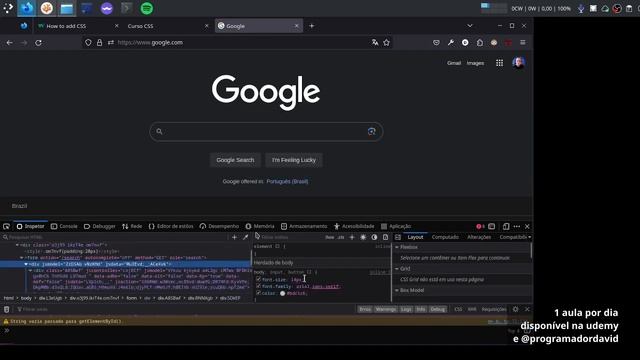Collapse the Grid section
Image resolution: width=640 pixels, height=360 pixels.
click(397, 269)
